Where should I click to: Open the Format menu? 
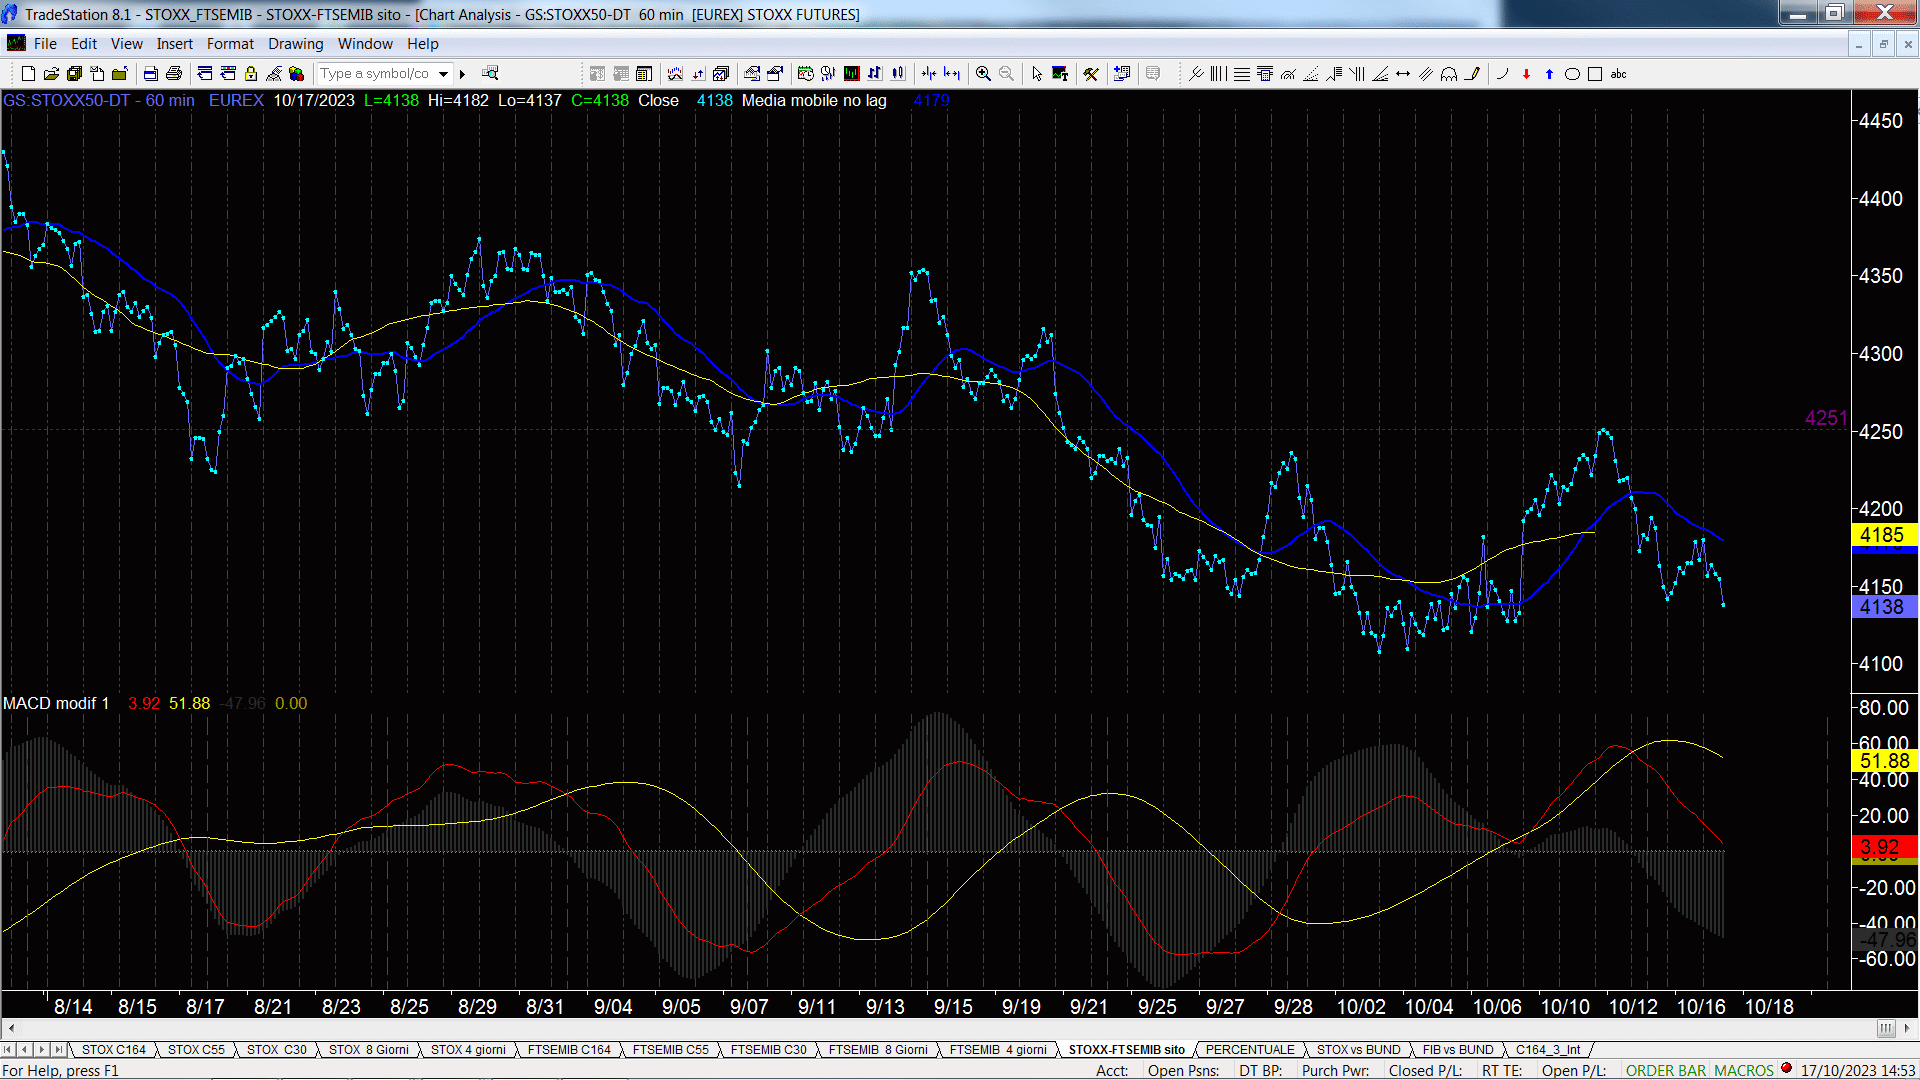point(230,43)
